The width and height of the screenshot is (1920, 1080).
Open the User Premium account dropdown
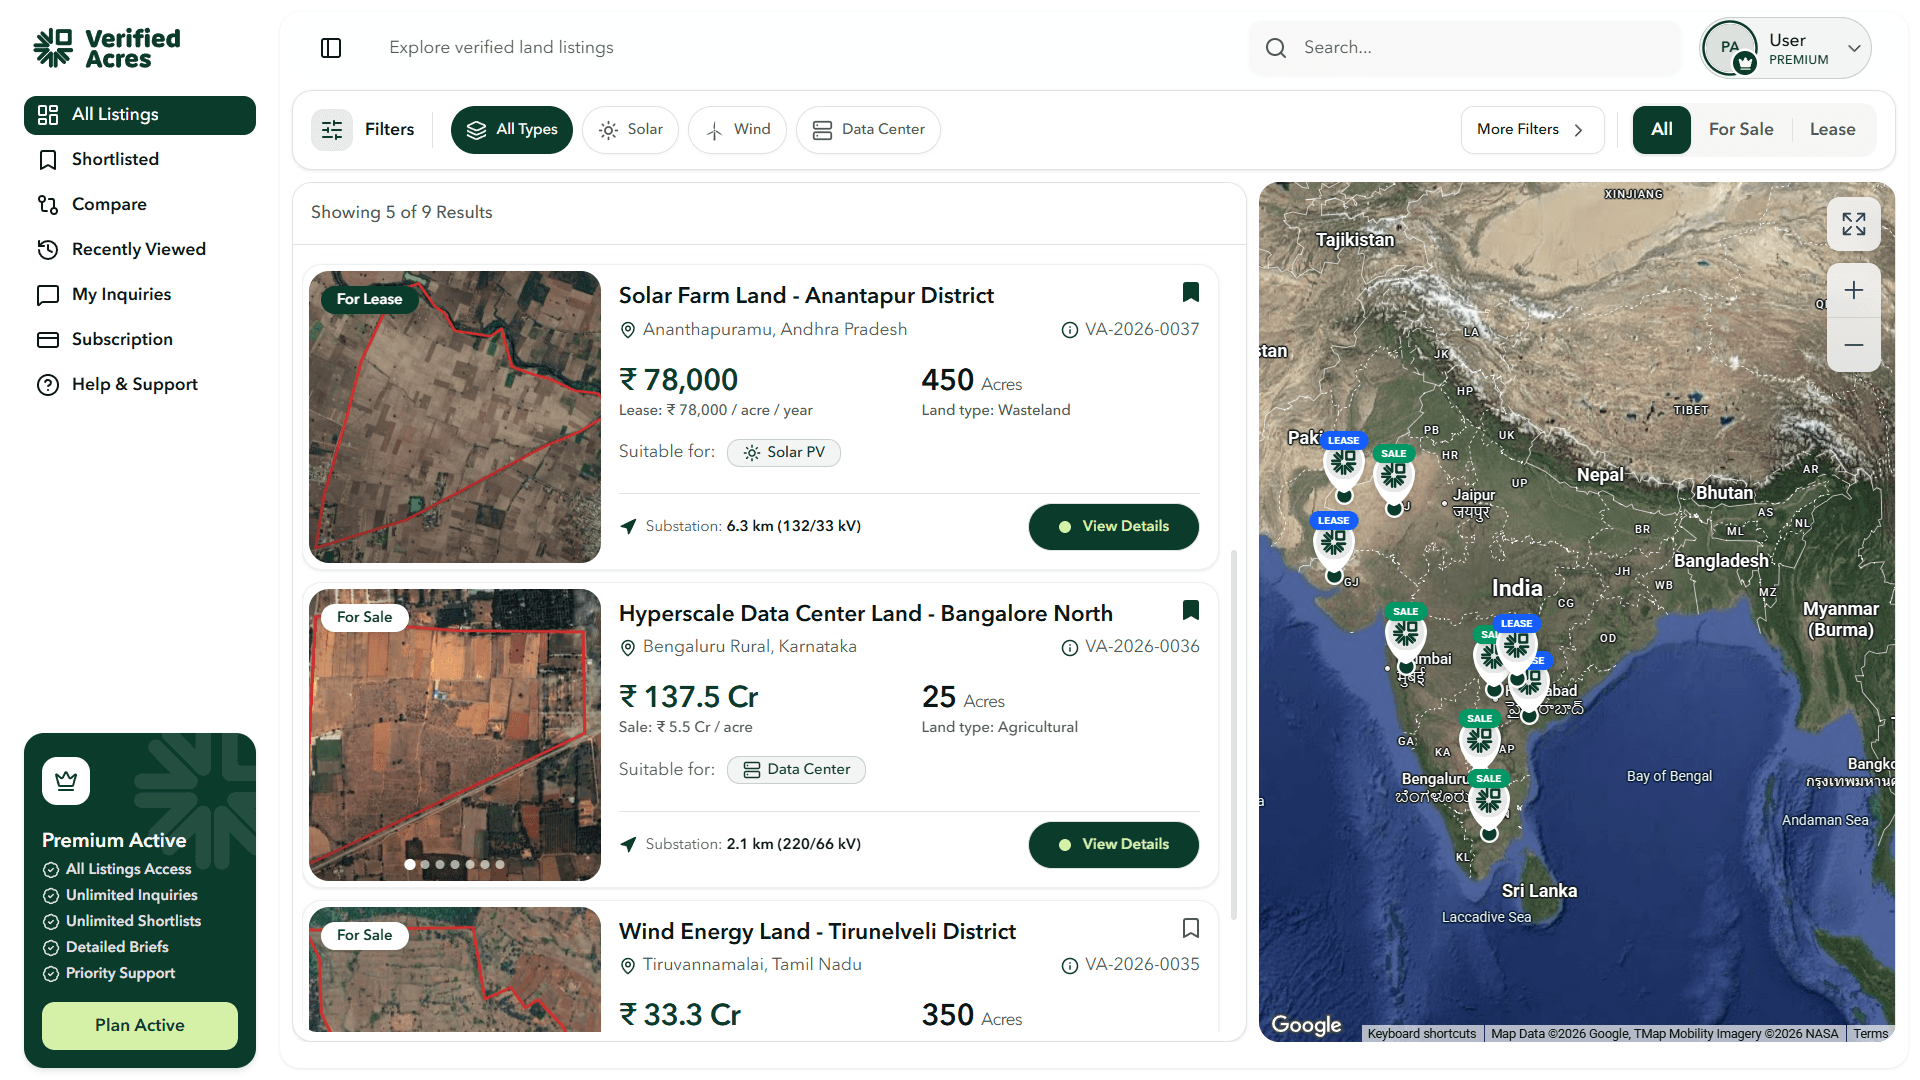point(1785,48)
